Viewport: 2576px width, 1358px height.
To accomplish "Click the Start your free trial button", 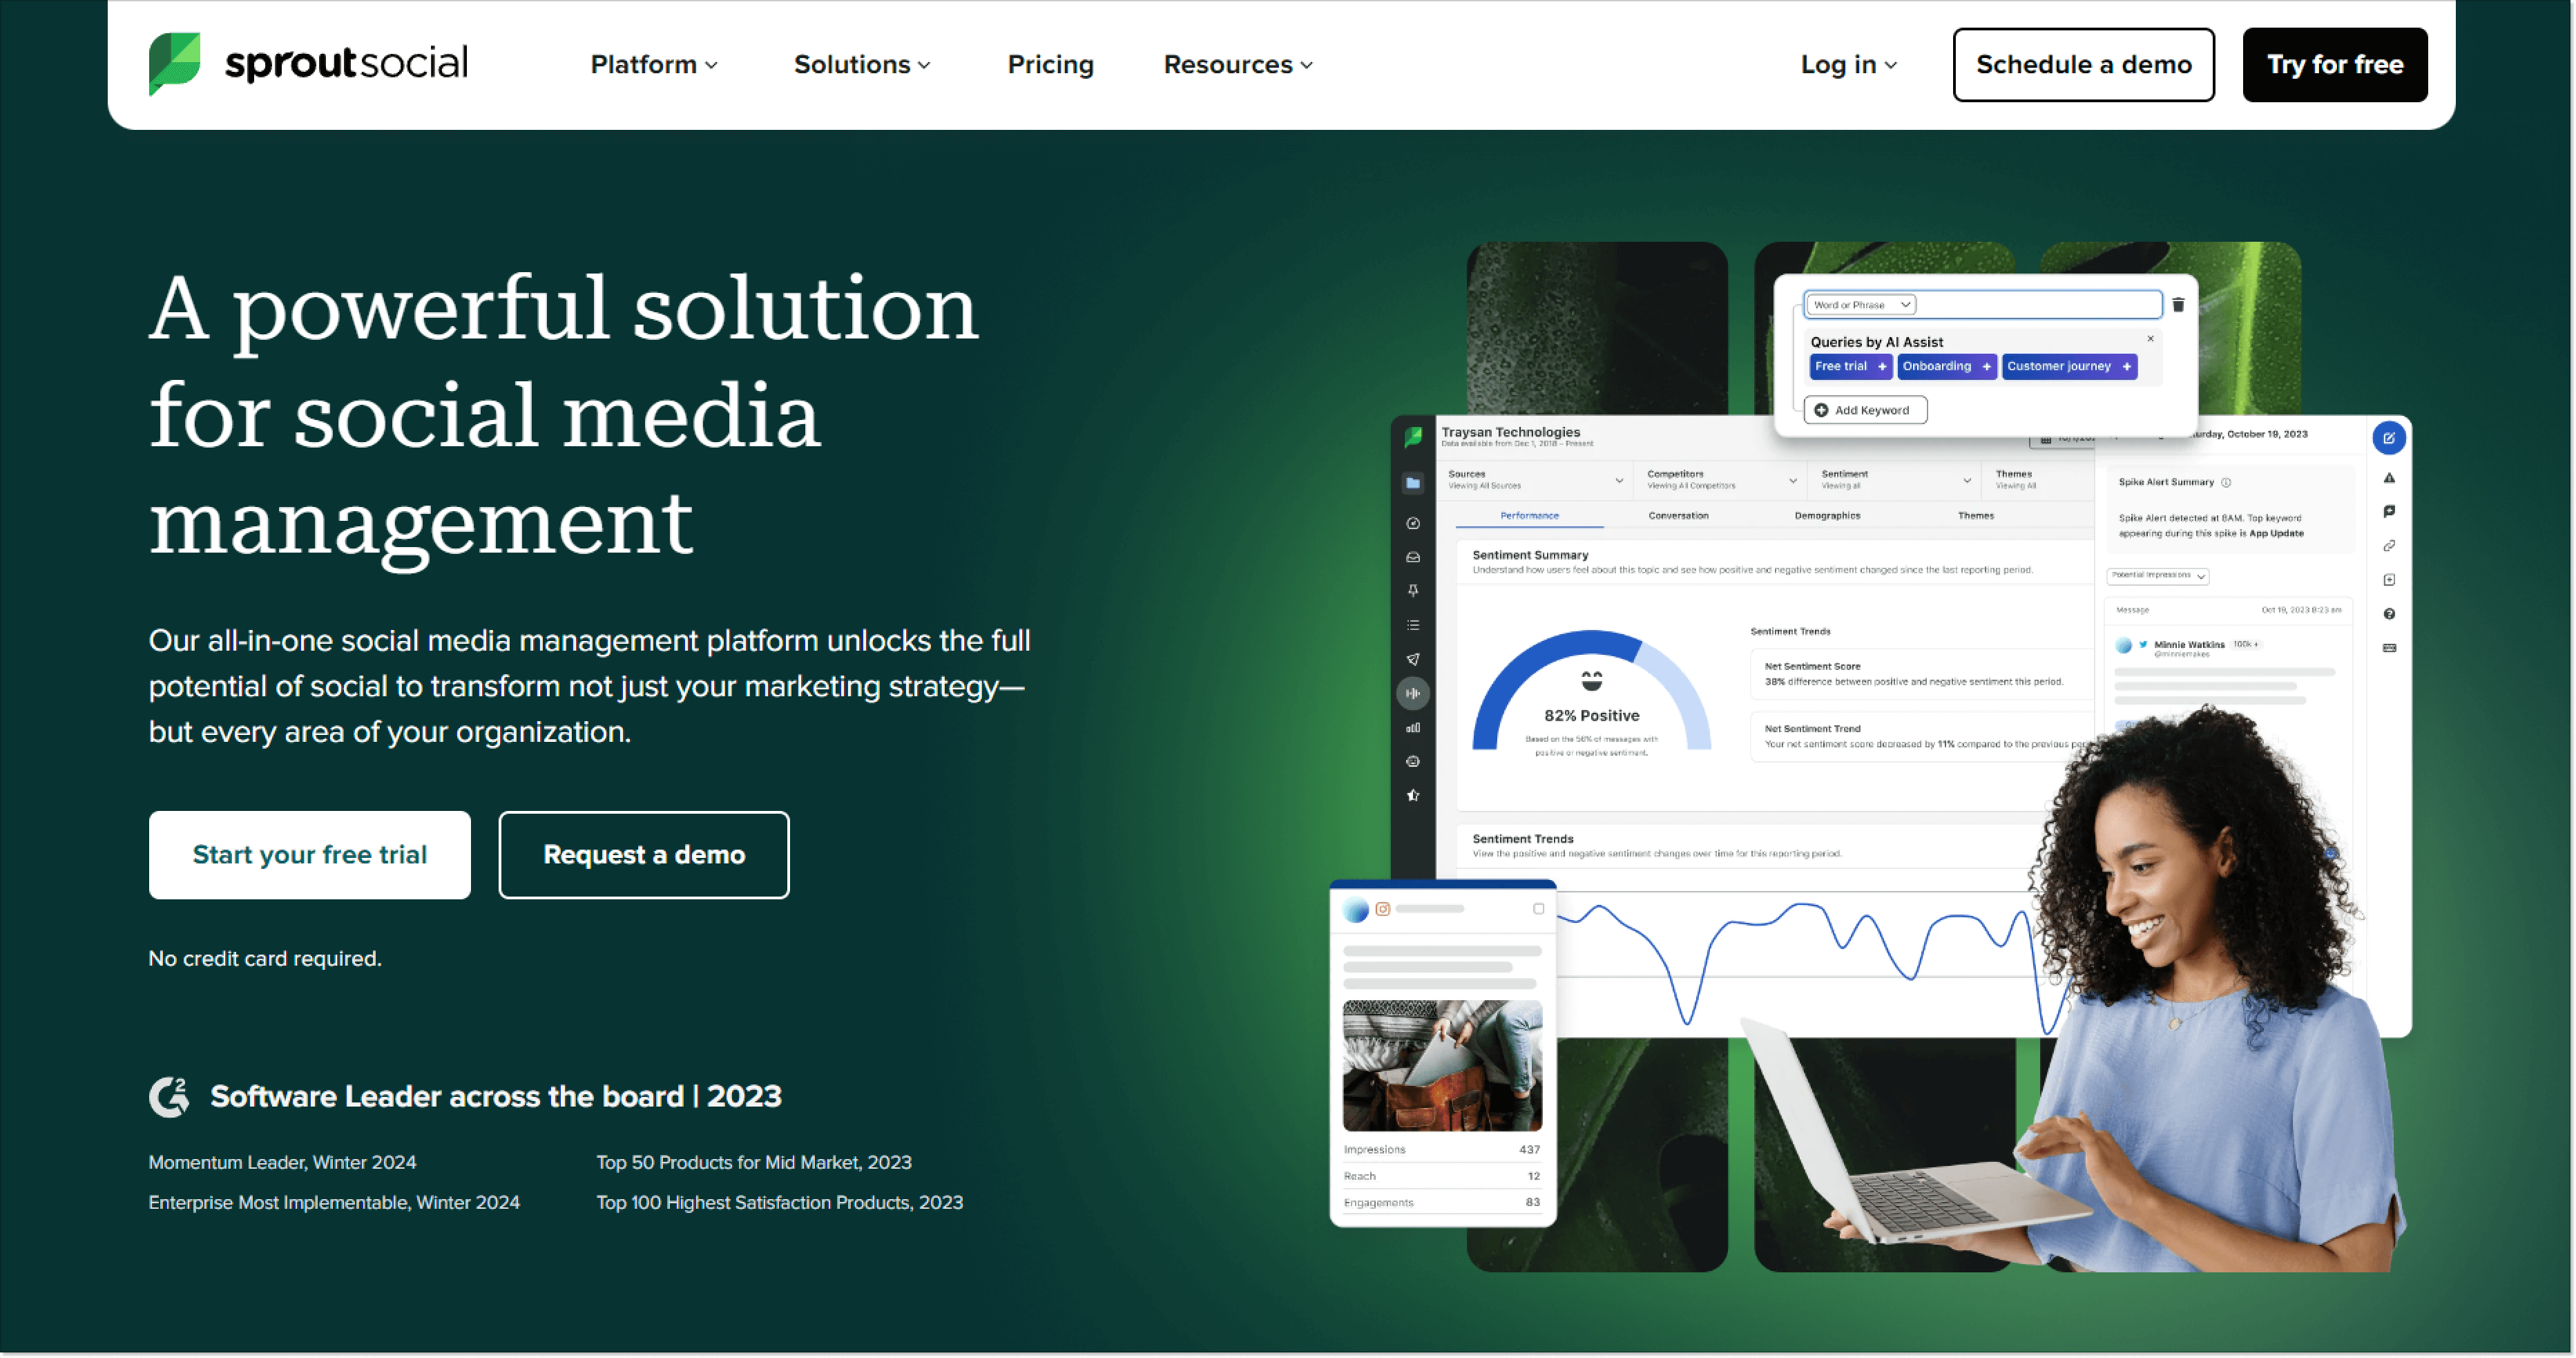I will click(x=311, y=855).
